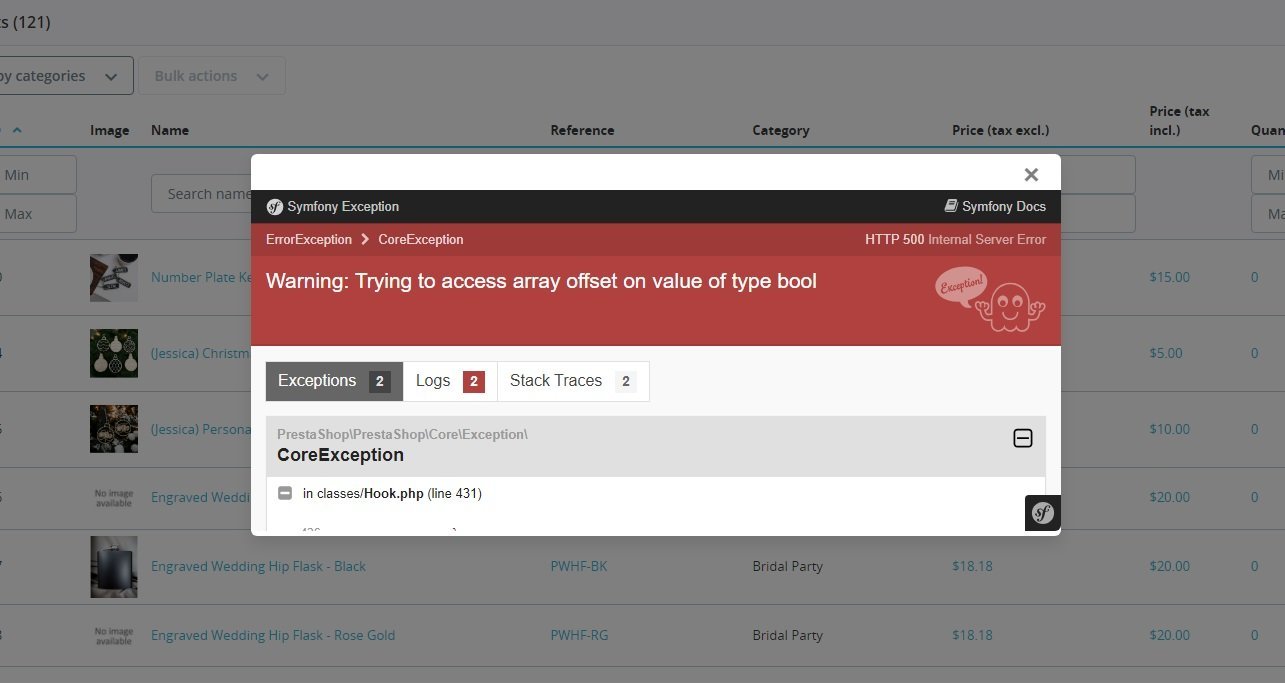Click the Max ID filter field
1285x684 pixels.
(x=38, y=214)
